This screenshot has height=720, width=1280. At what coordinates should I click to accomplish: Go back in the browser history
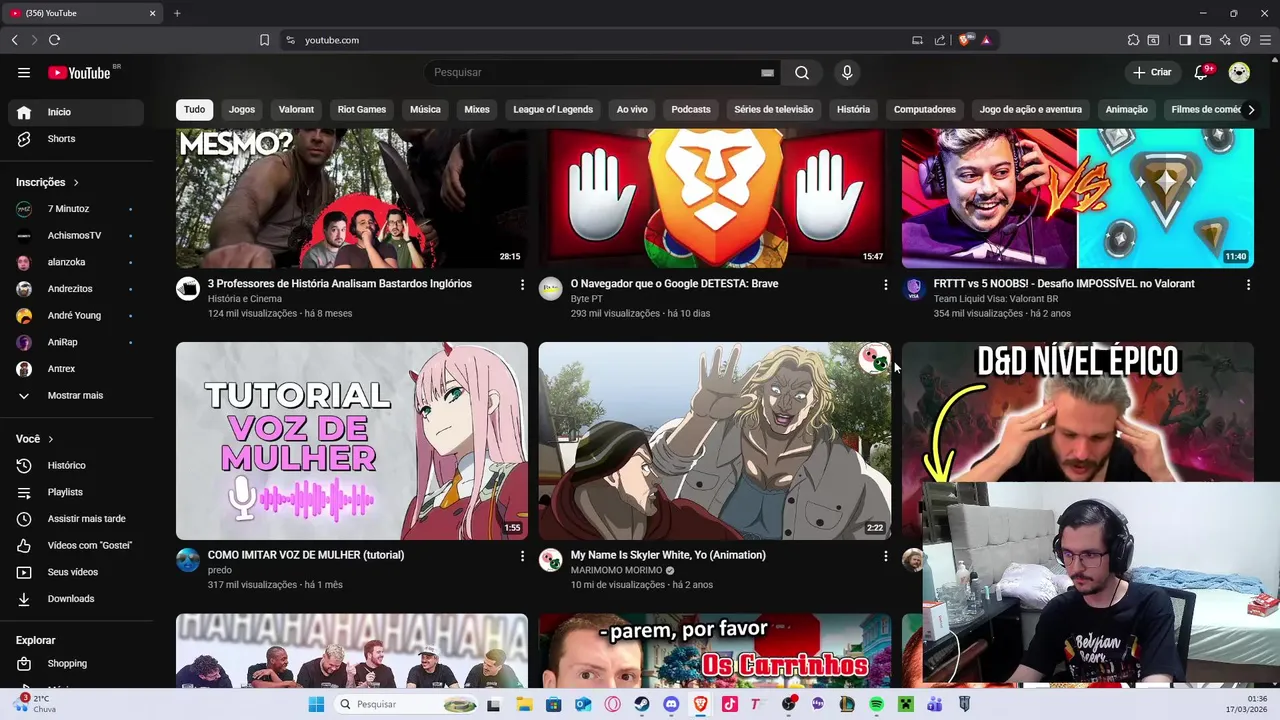click(x=14, y=40)
